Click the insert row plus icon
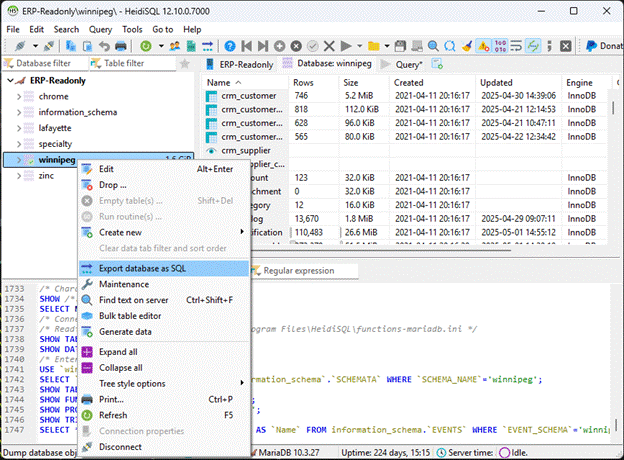This screenshot has height=460, width=624. pyautogui.click(x=279, y=46)
